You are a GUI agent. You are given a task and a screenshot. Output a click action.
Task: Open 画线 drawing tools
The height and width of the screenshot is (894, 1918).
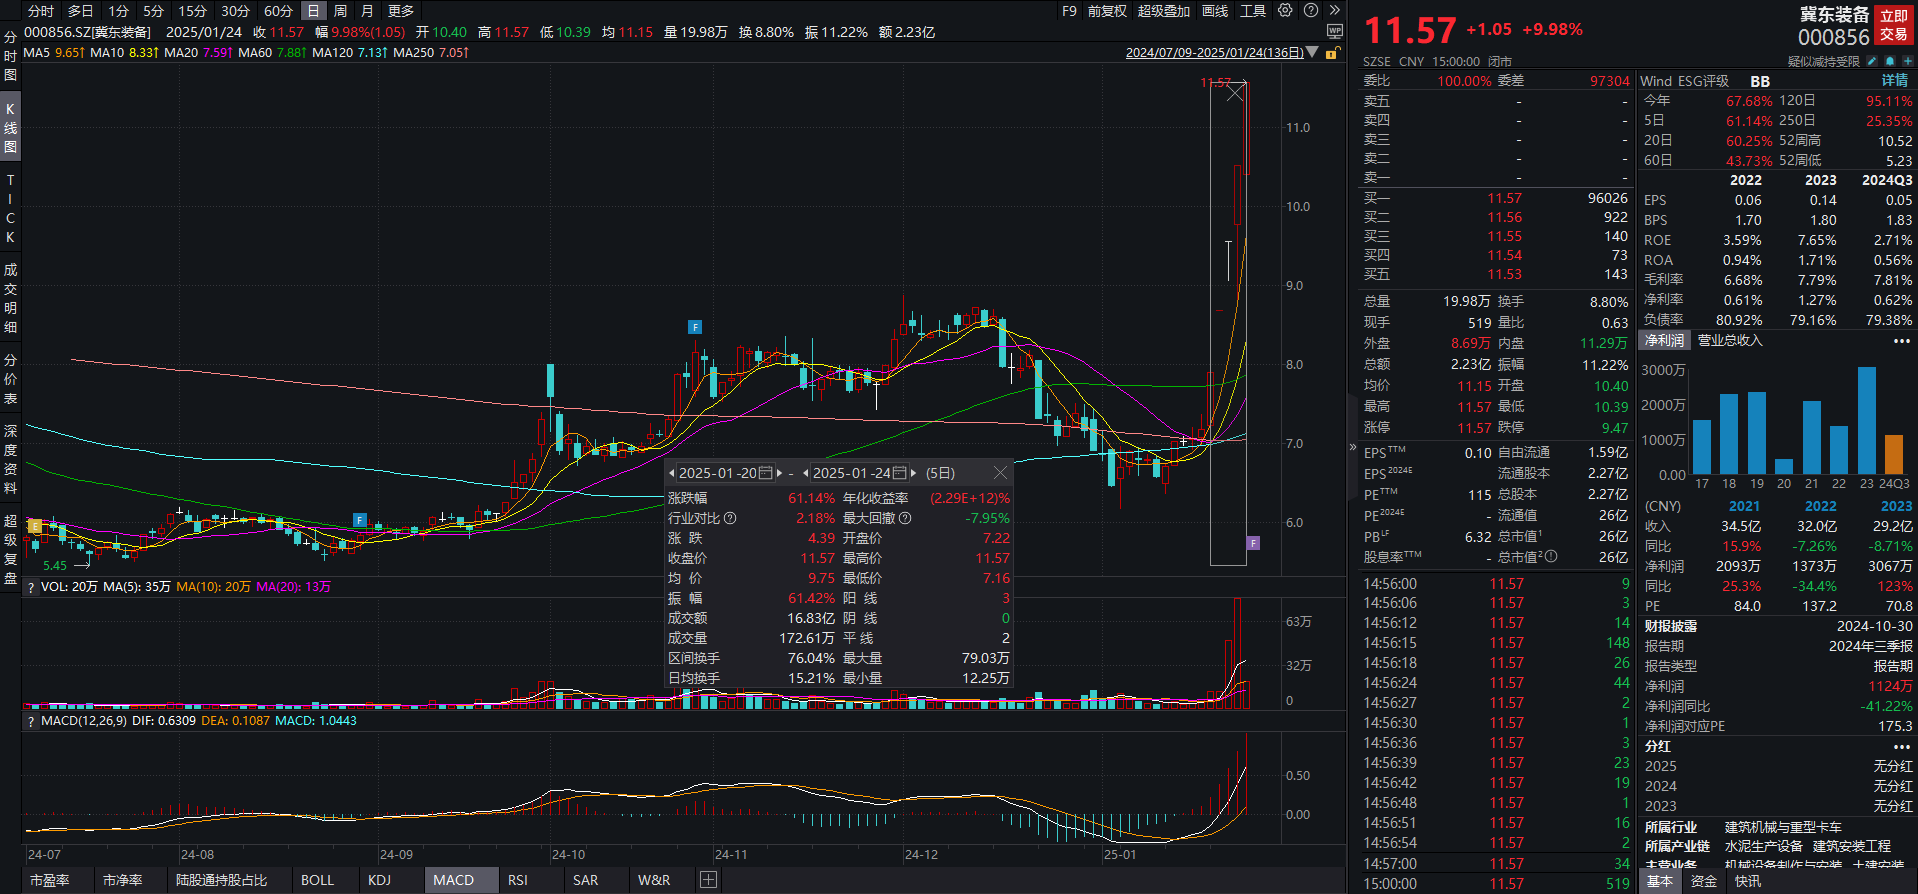click(1215, 11)
